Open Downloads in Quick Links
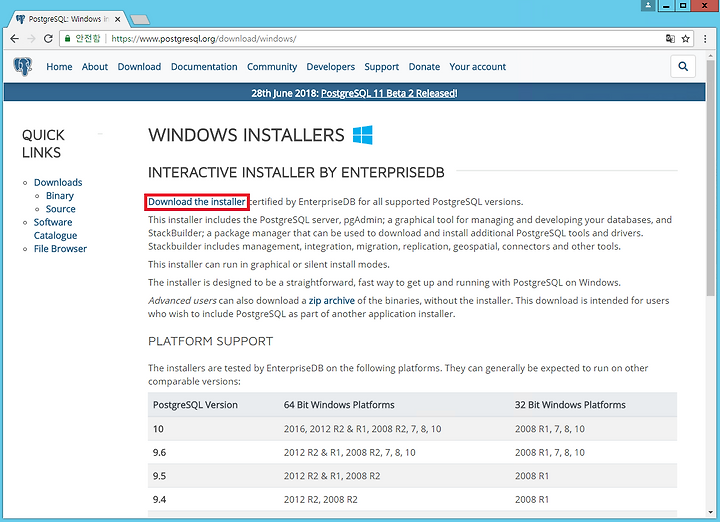The image size is (720, 522). pos(58,182)
